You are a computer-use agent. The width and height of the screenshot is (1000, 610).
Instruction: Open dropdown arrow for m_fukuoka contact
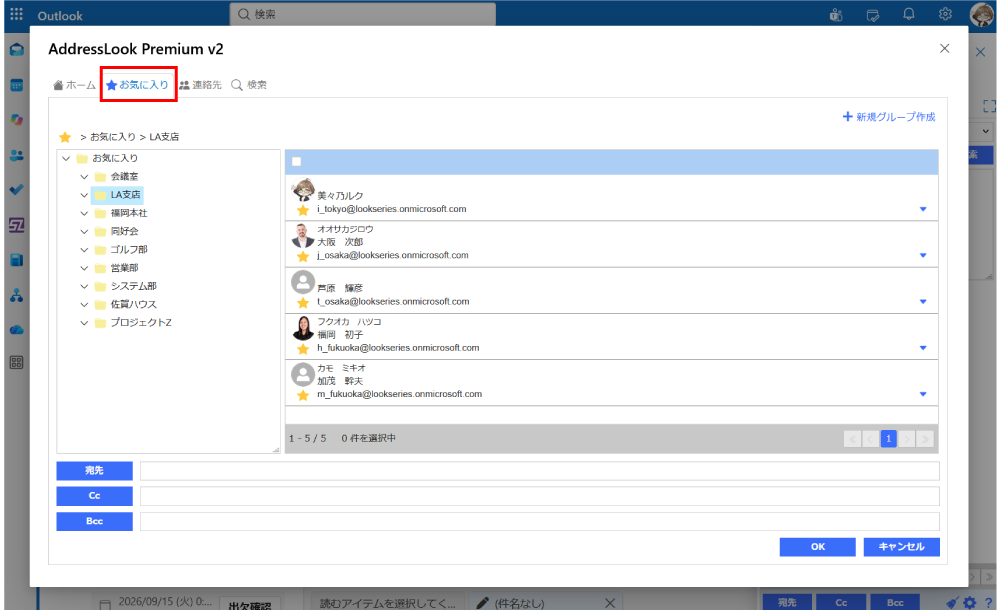pyautogui.click(x=923, y=394)
